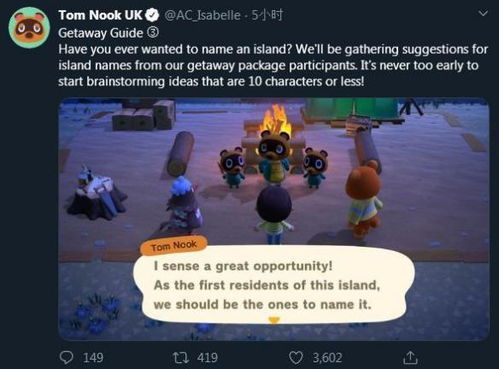Click the 419 retweets count
Image resolution: width=499 pixels, height=369 pixels.
pos(207,358)
